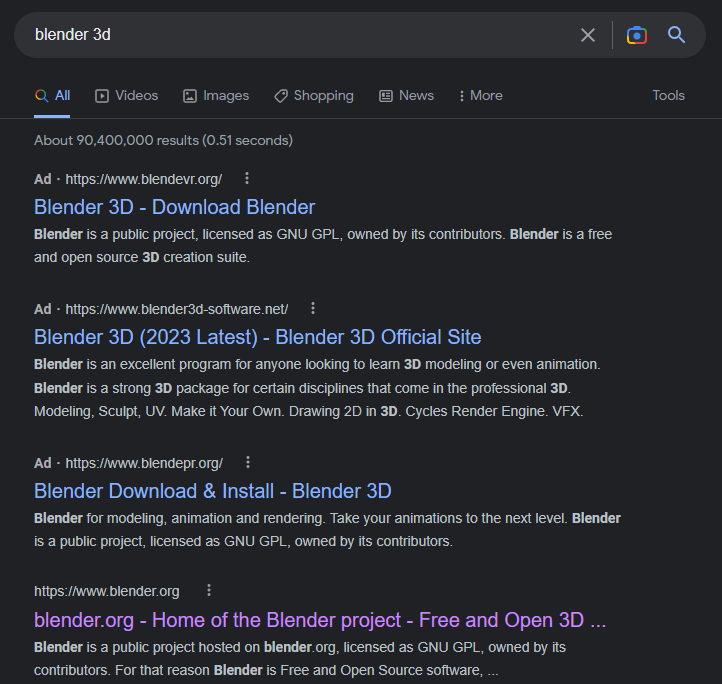
Task: Click snippet 'Blender for modeling, animation and rendering'
Action: 180,518
